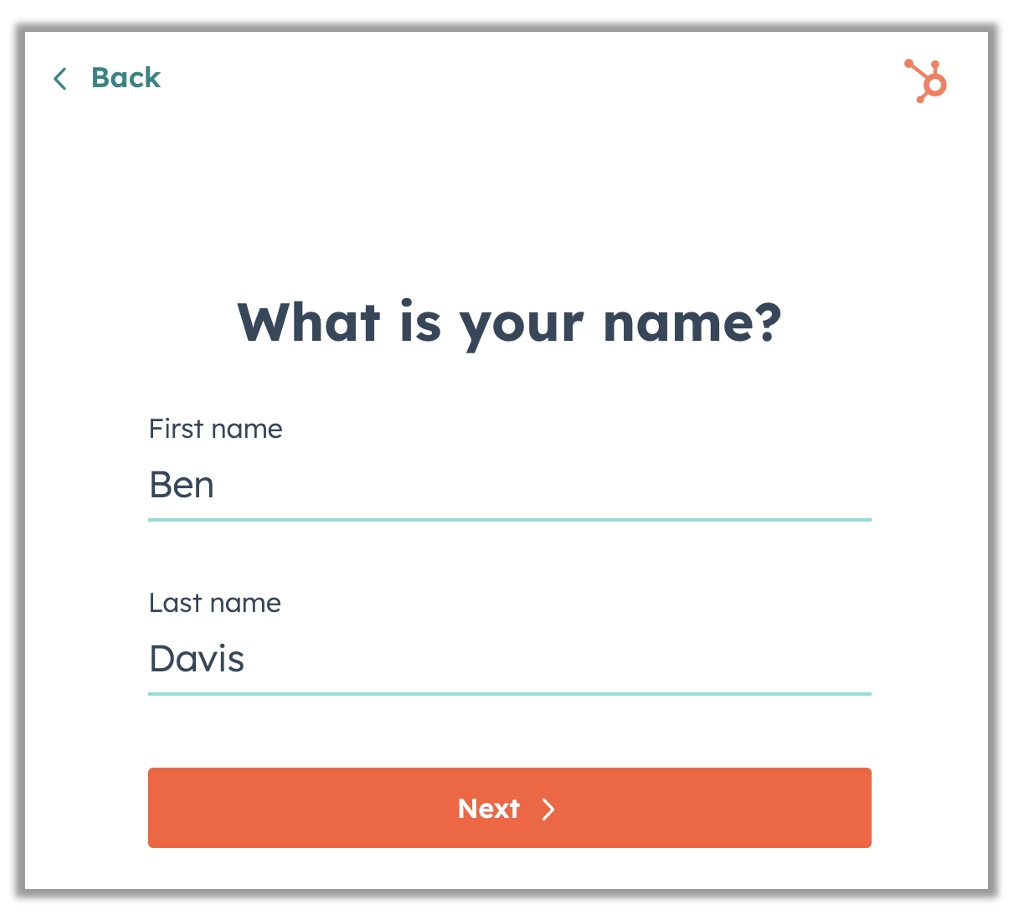The image size is (1022, 924).
Task: Focus the First name input field
Action: [x=510, y=486]
